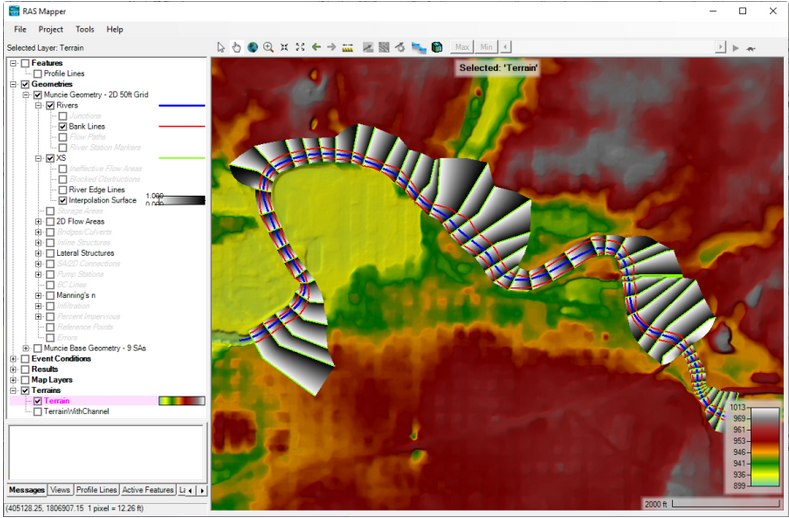Open the Active Features tab

tap(147, 490)
